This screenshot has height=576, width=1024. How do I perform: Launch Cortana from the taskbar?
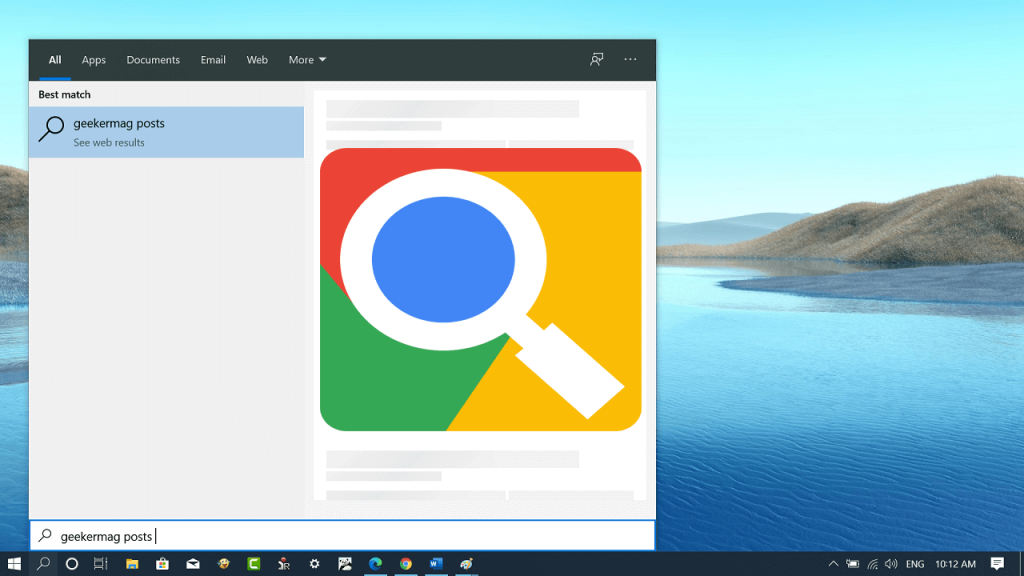(72, 564)
